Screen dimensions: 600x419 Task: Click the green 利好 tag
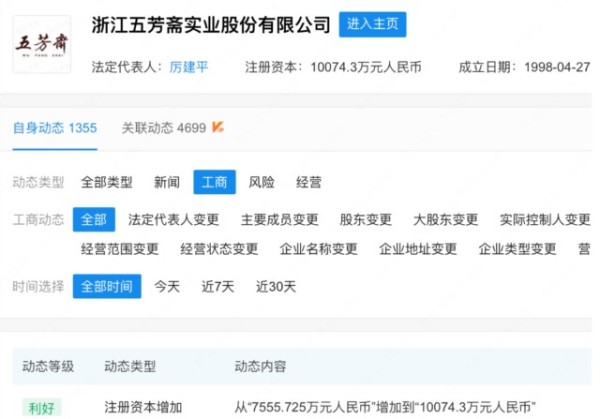coord(42,408)
